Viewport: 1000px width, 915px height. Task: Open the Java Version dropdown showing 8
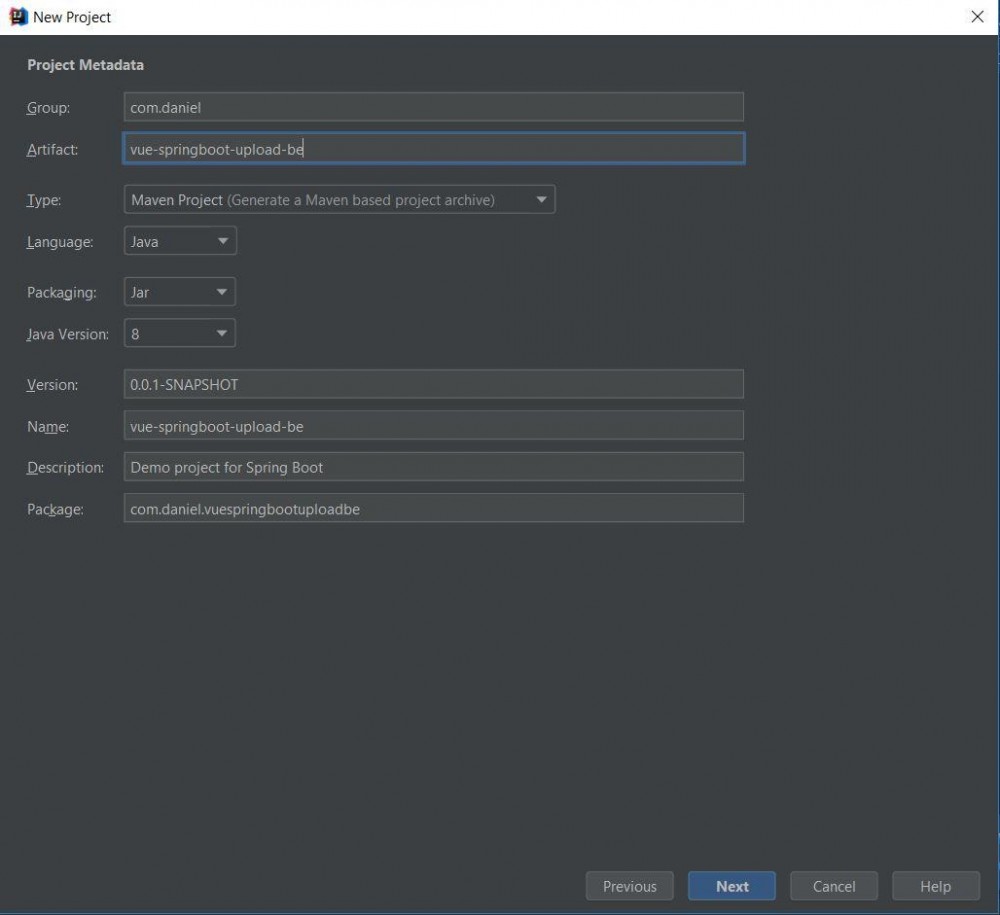[178, 333]
